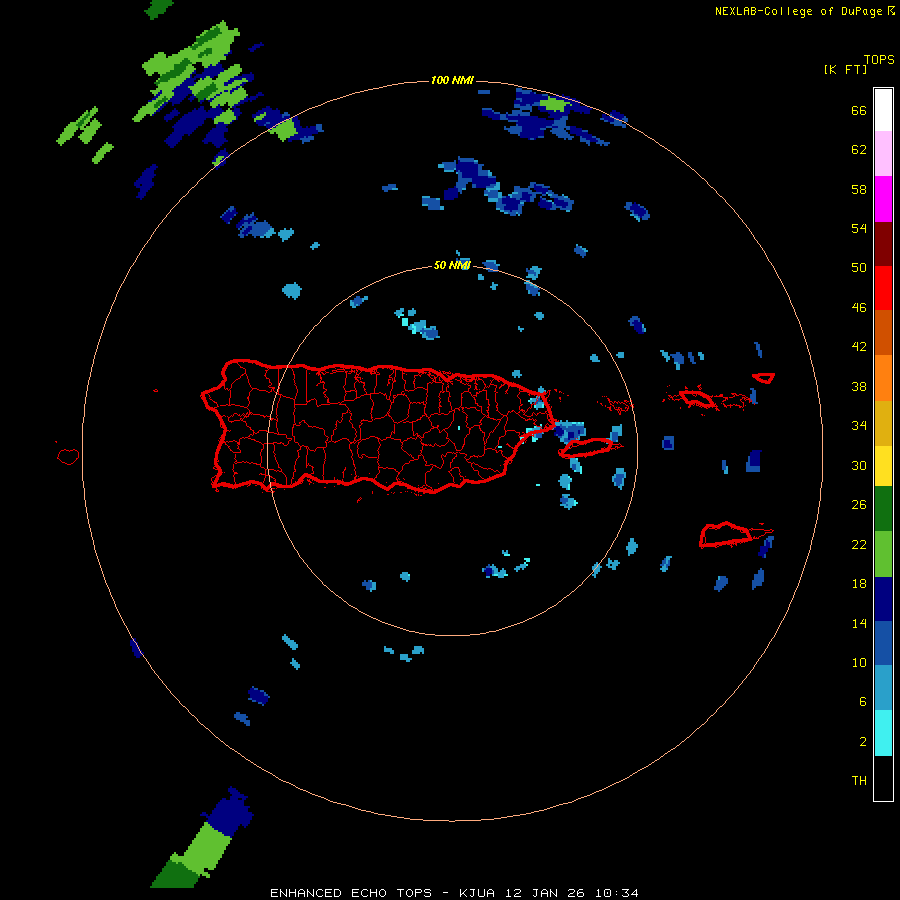
Task: Click the TOPS legend title
Action: coord(879,59)
